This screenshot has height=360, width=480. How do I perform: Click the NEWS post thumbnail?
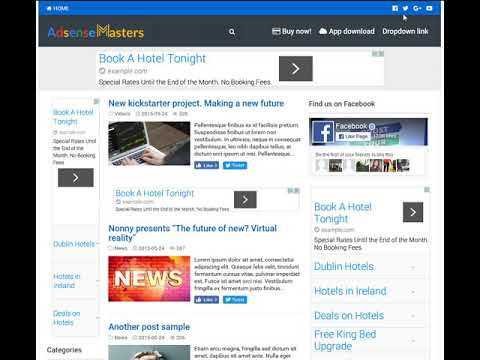pyautogui.click(x=149, y=279)
